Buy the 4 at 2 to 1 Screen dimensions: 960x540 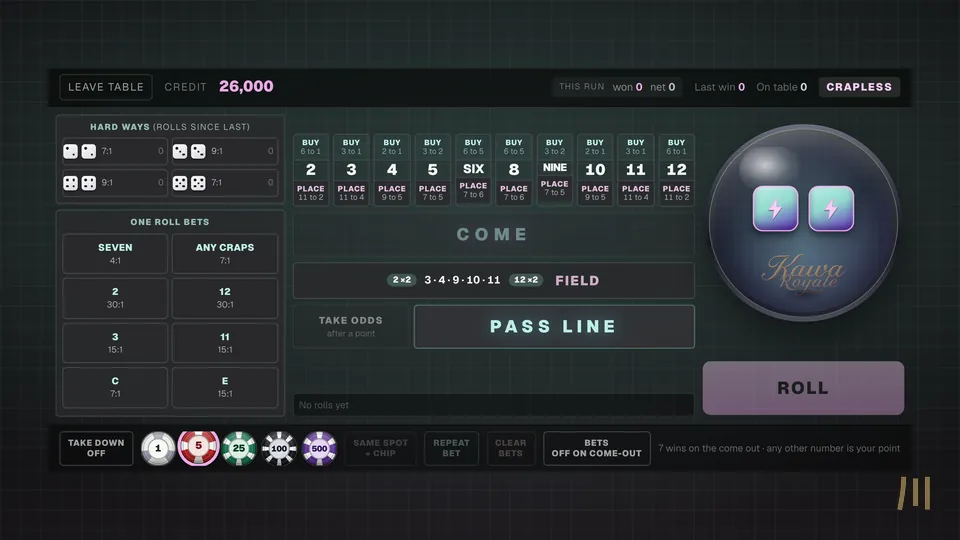coord(392,146)
